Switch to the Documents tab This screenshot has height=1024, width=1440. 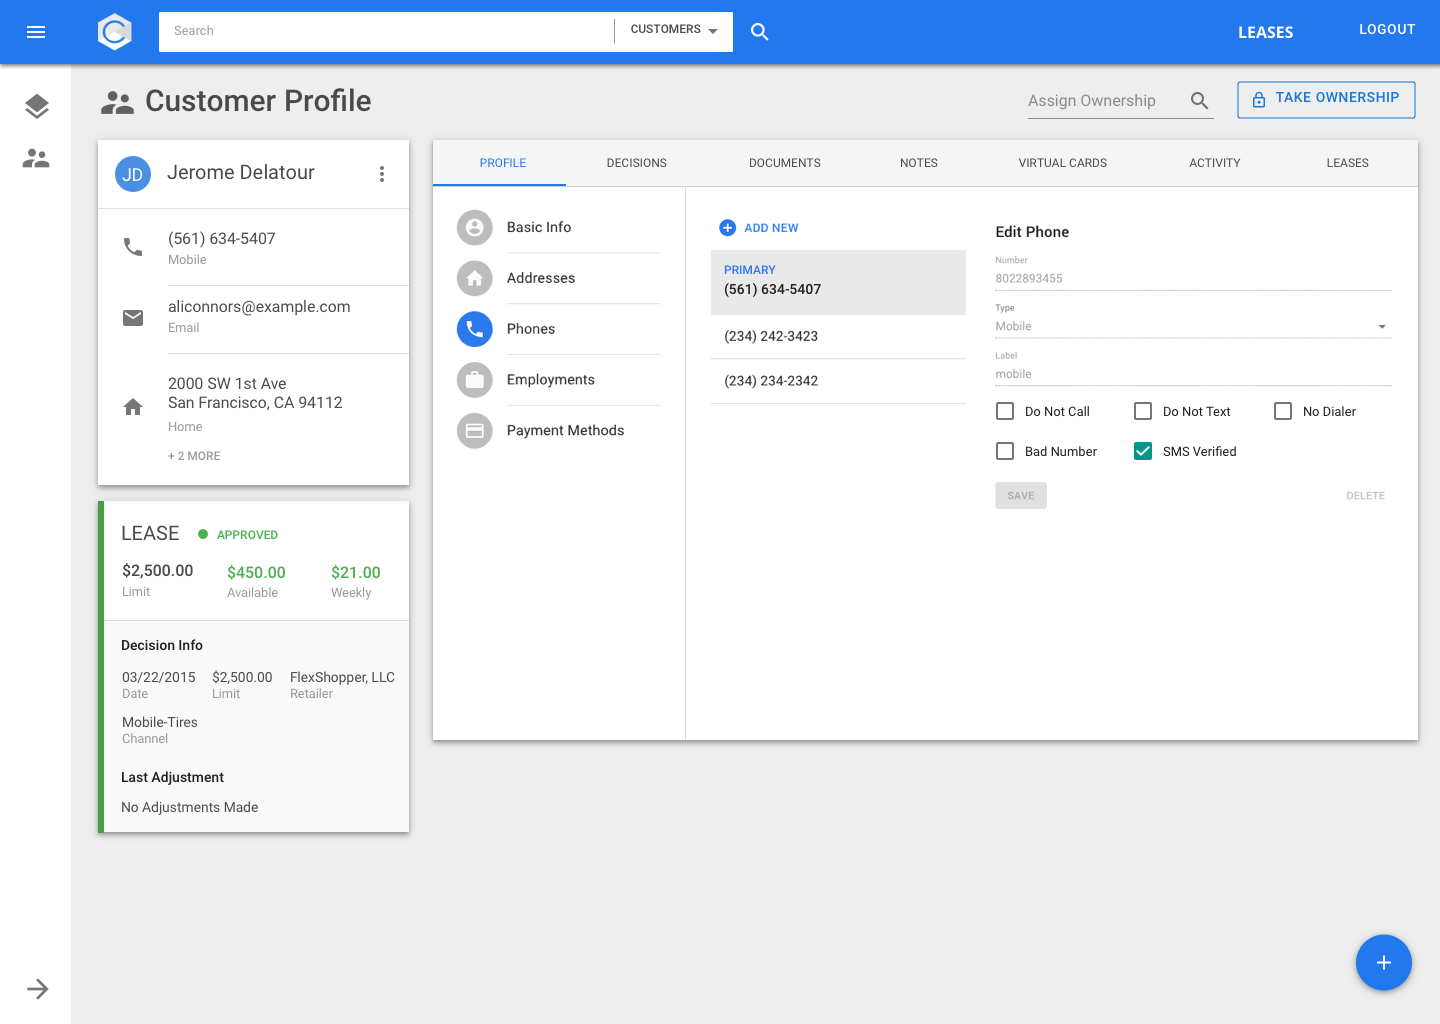pos(784,163)
